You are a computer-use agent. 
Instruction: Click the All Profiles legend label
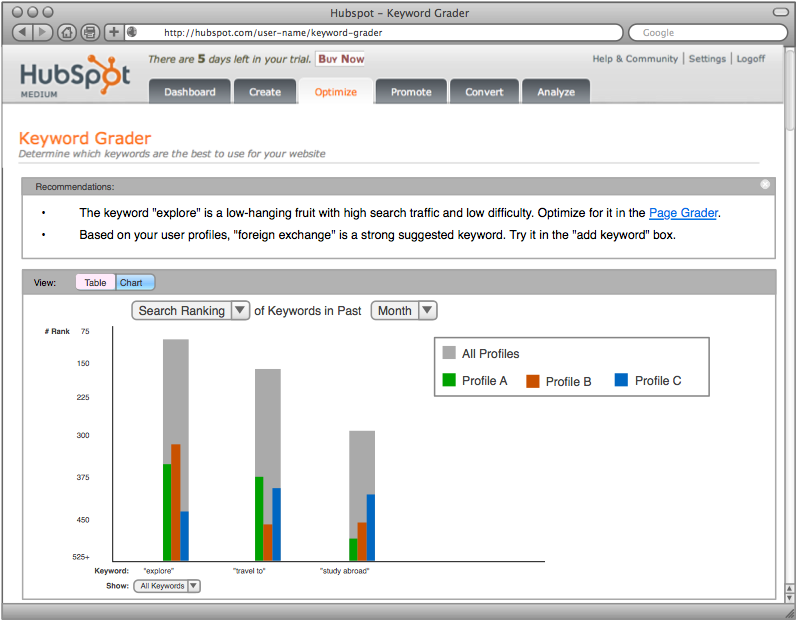(x=491, y=354)
